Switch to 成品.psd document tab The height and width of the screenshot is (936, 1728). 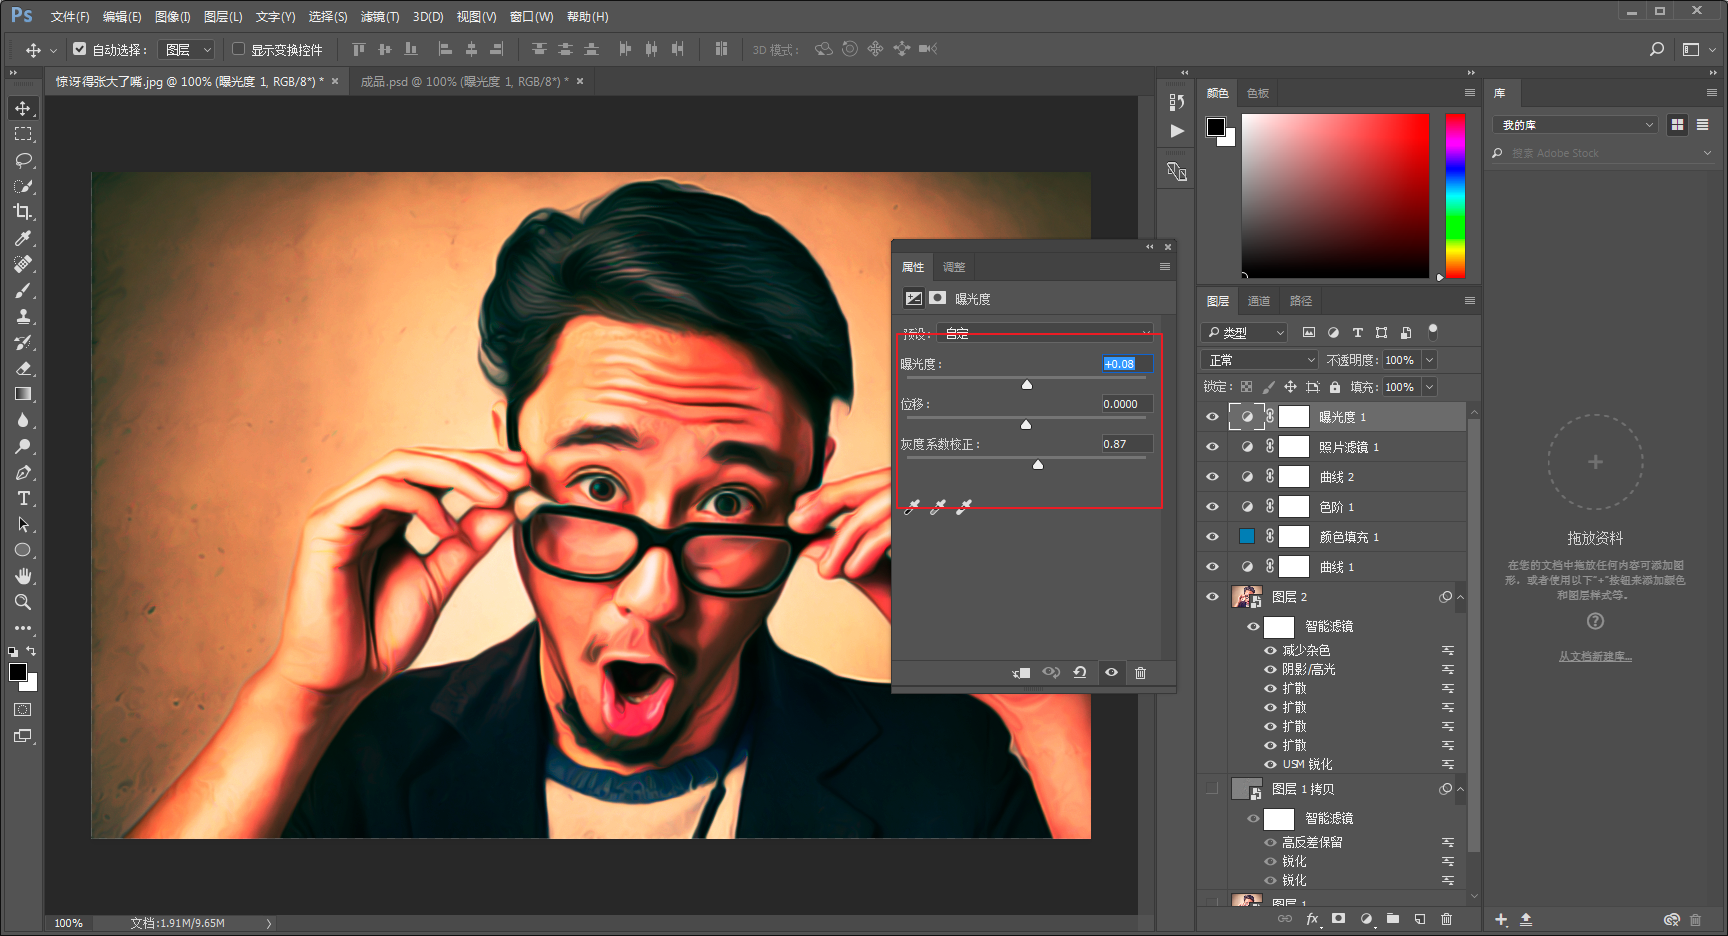[465, 82]
